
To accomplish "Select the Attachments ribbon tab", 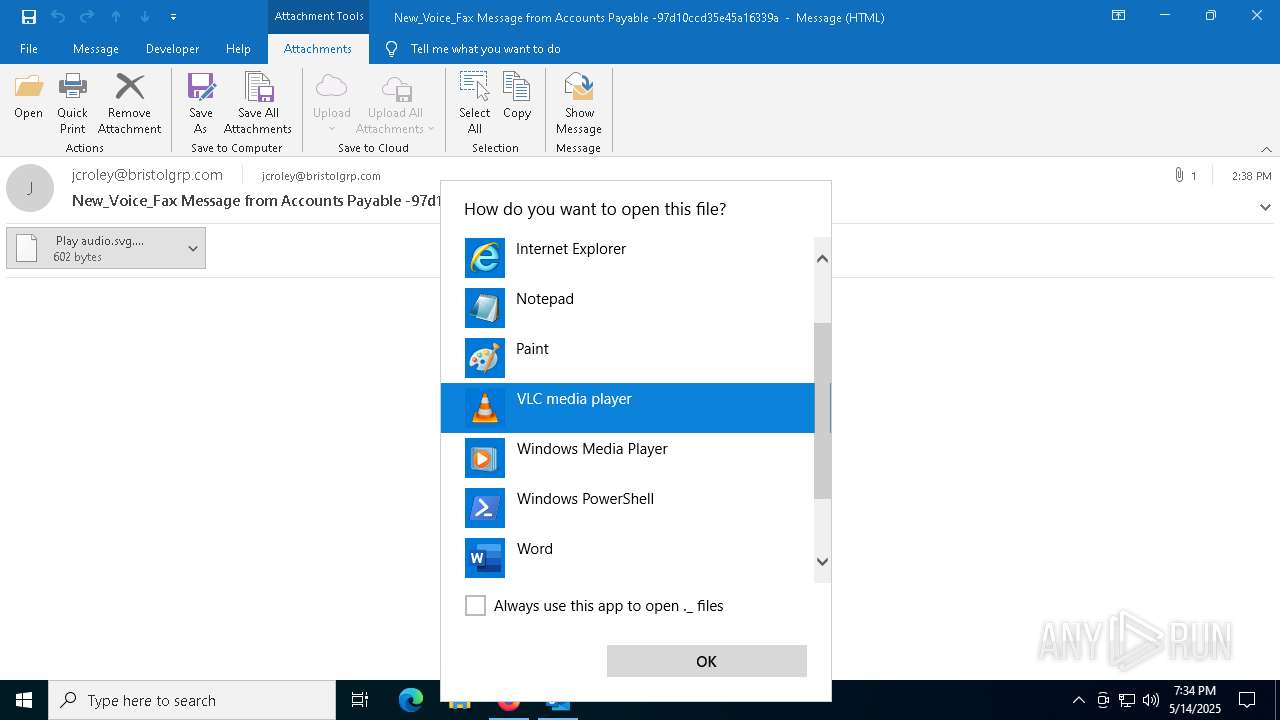I will point(318,48).
